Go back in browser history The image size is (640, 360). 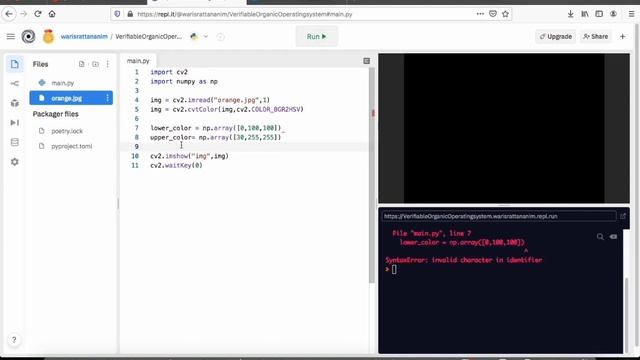(x=9, y=14)
